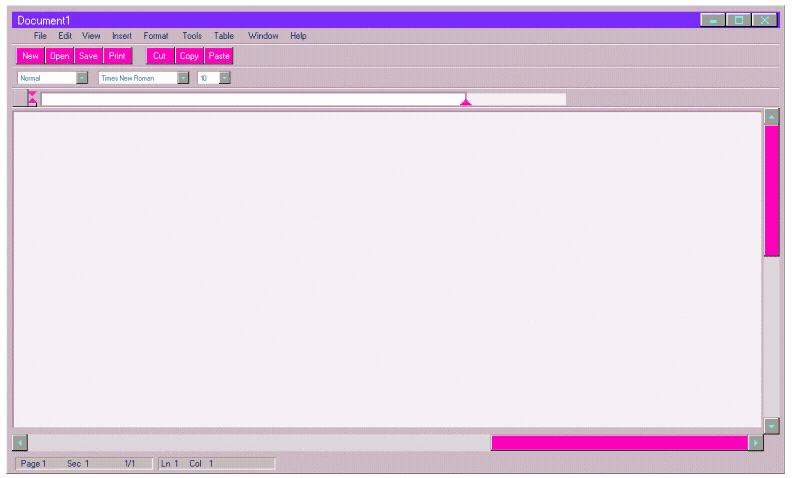
Task: Open the Tools menu
Action: point(192,36)
